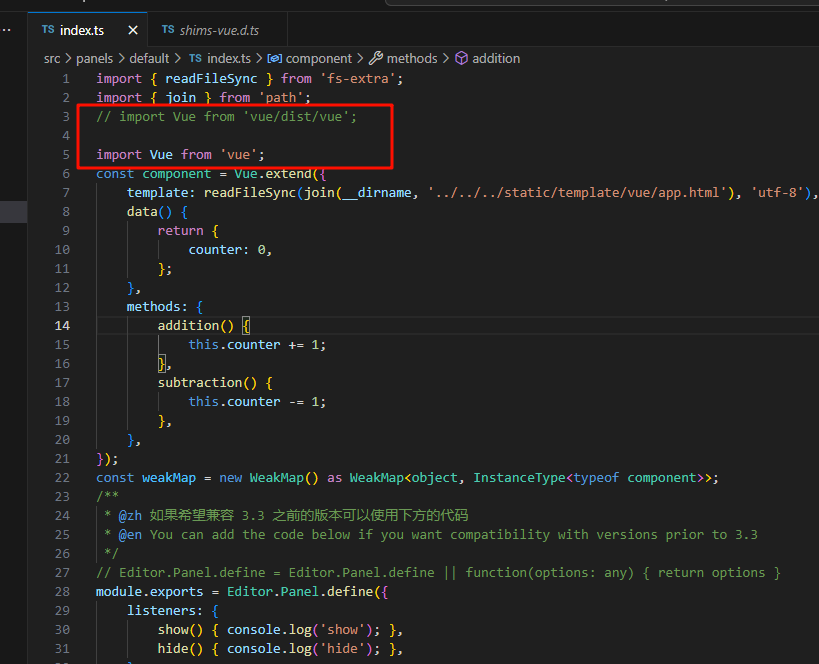Viewport: 819px width, 664px height.
Task: Click the 'path' module string
Action: point(281,98)
